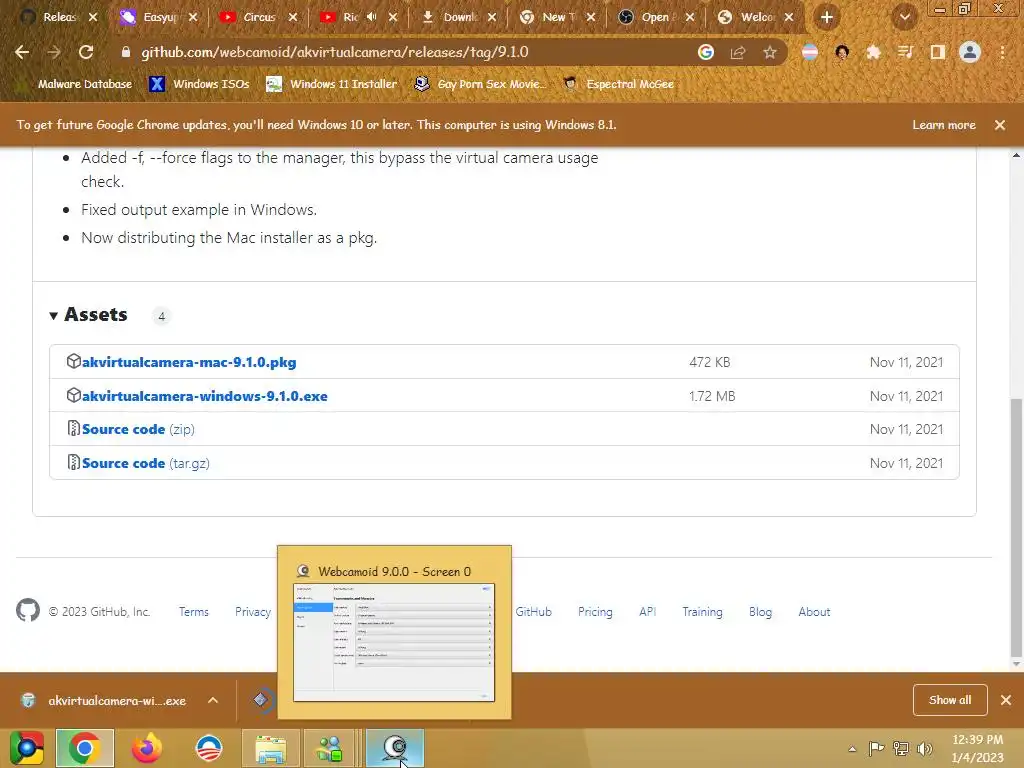
Task: Click Show all downloads button
Action: pos(950,700)
